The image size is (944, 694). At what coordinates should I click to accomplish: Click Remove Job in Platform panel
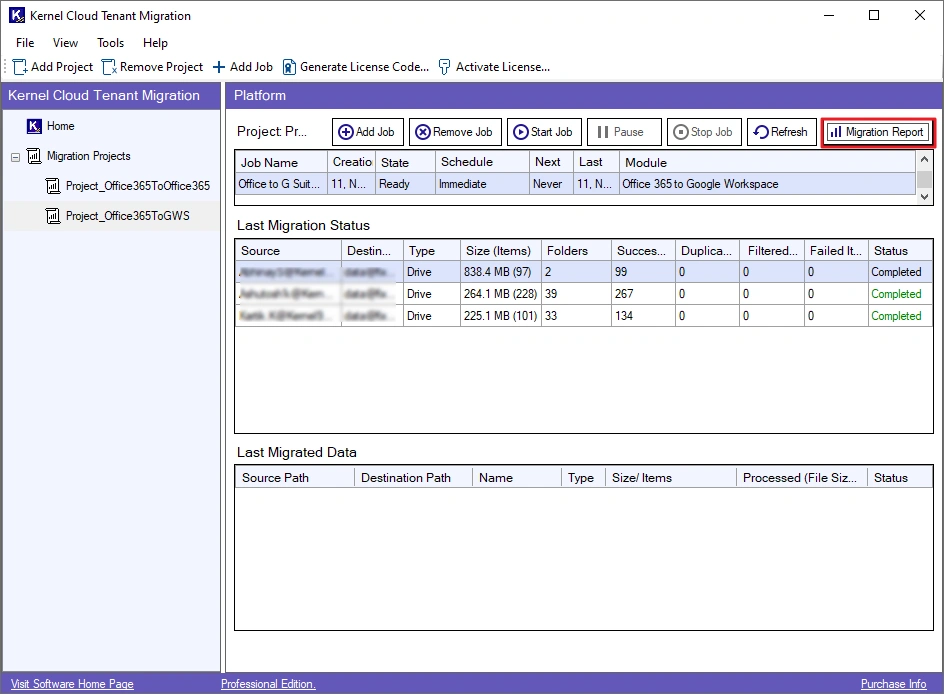pos(454,132)
